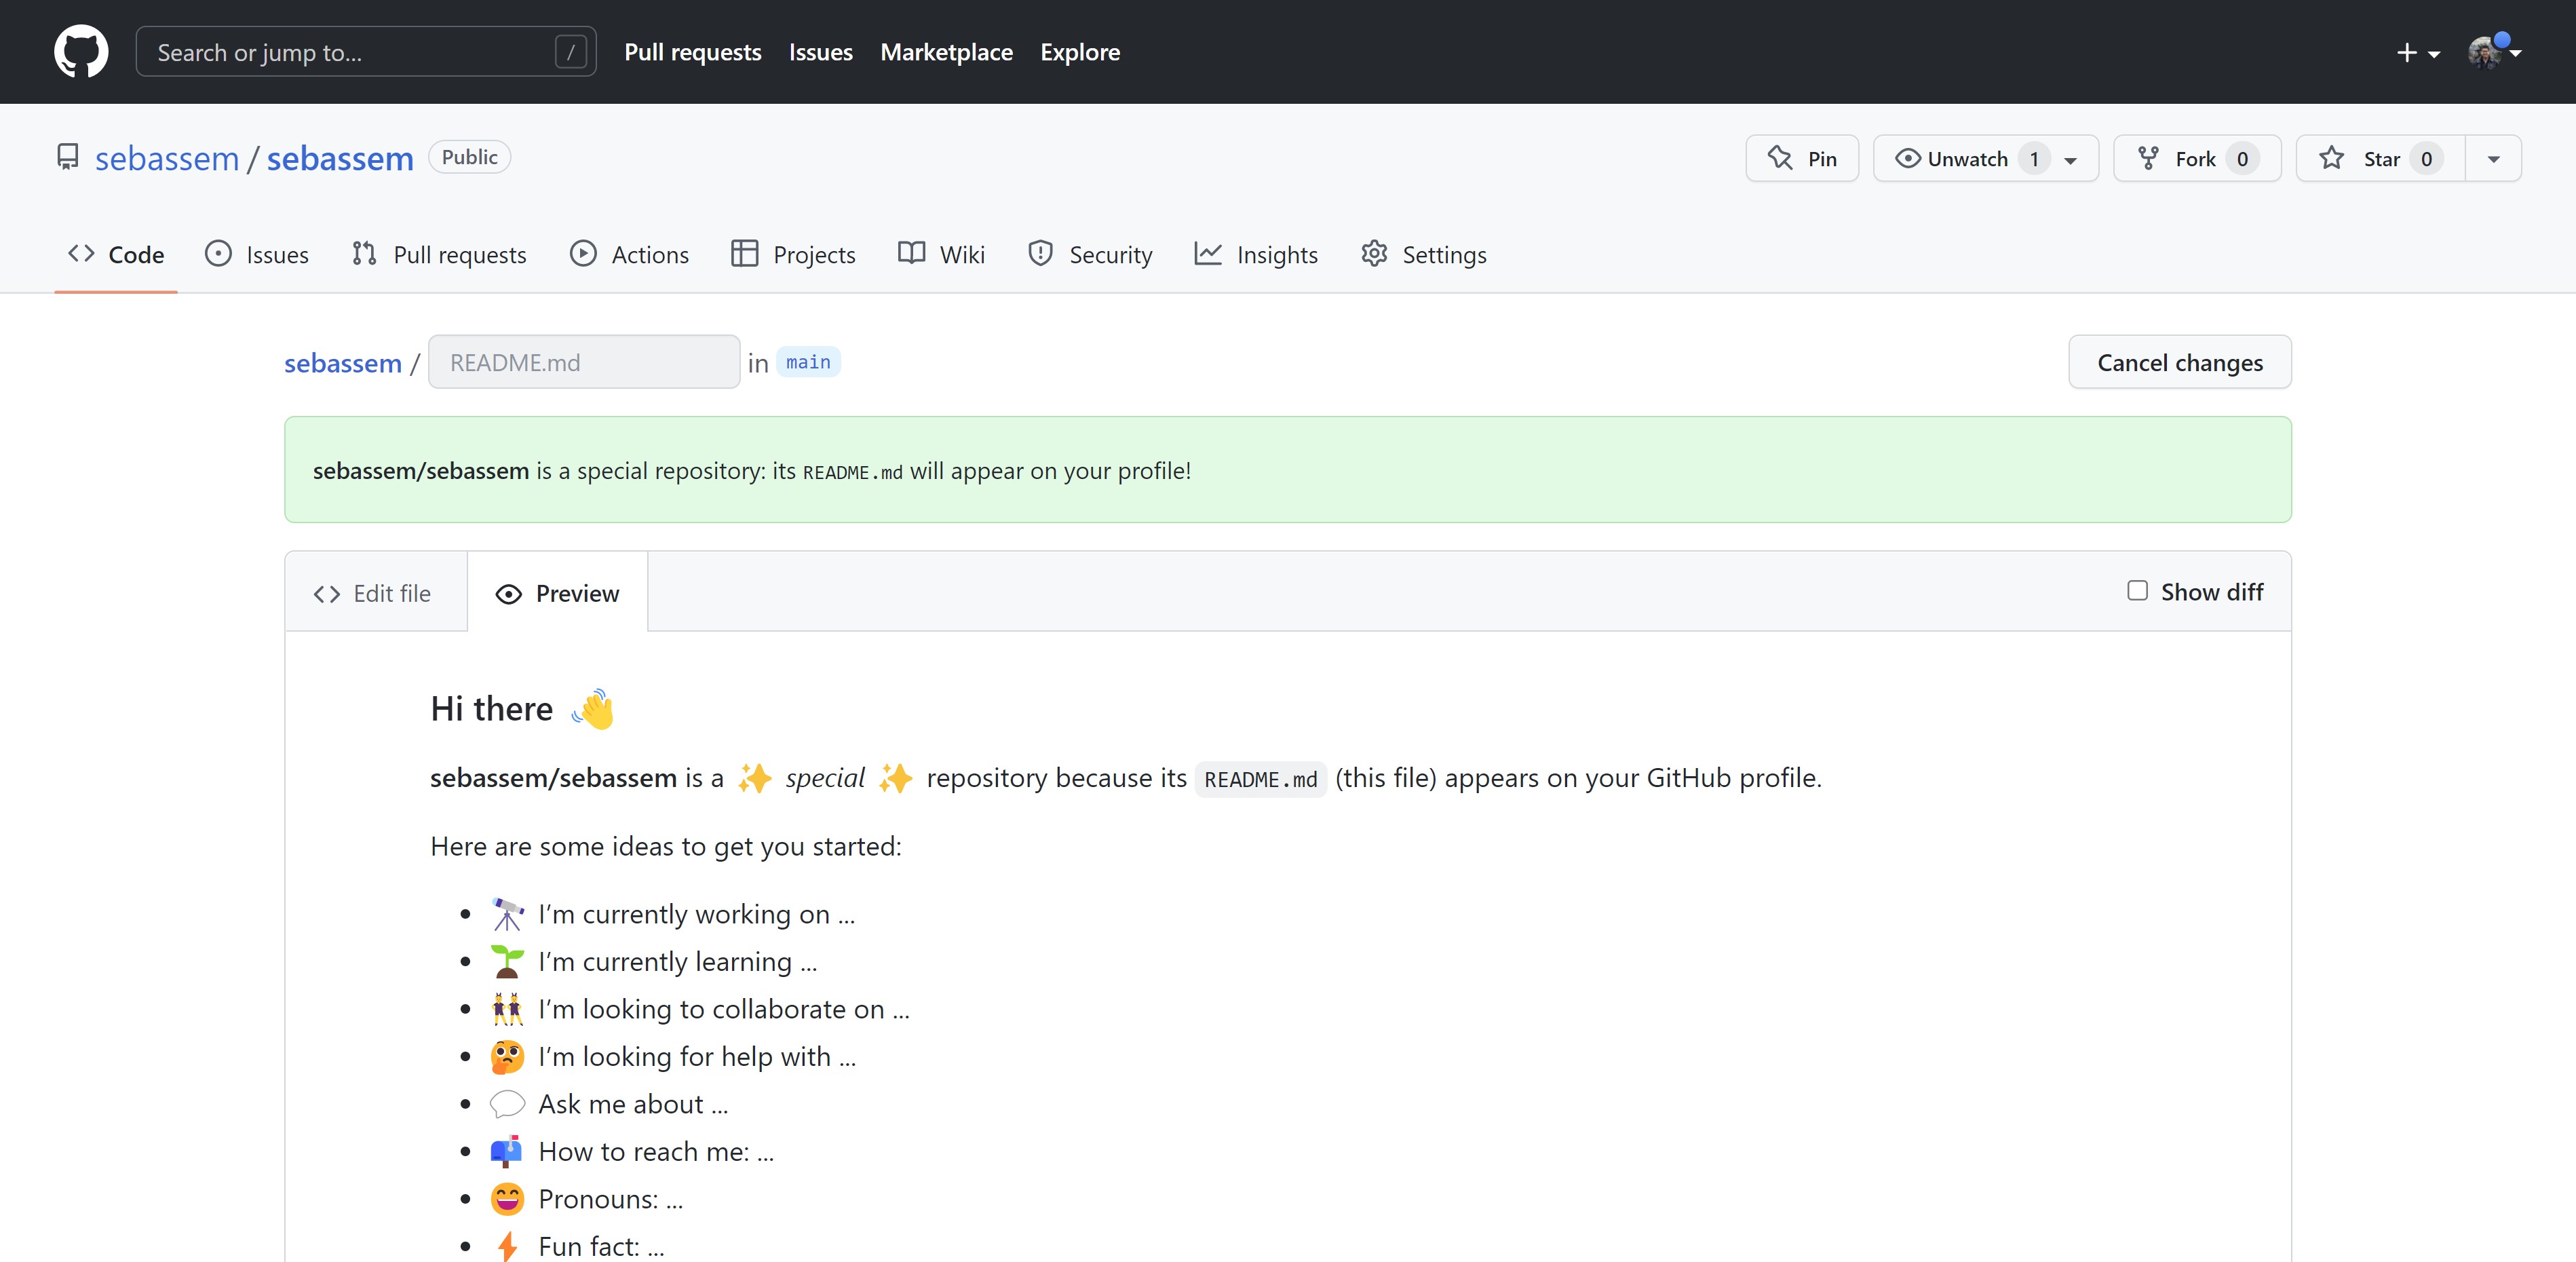Expand the Unwatch notifications dropdown arrow
The height and width of the screenshot is (1262, 2576).
click(2071, 160)
